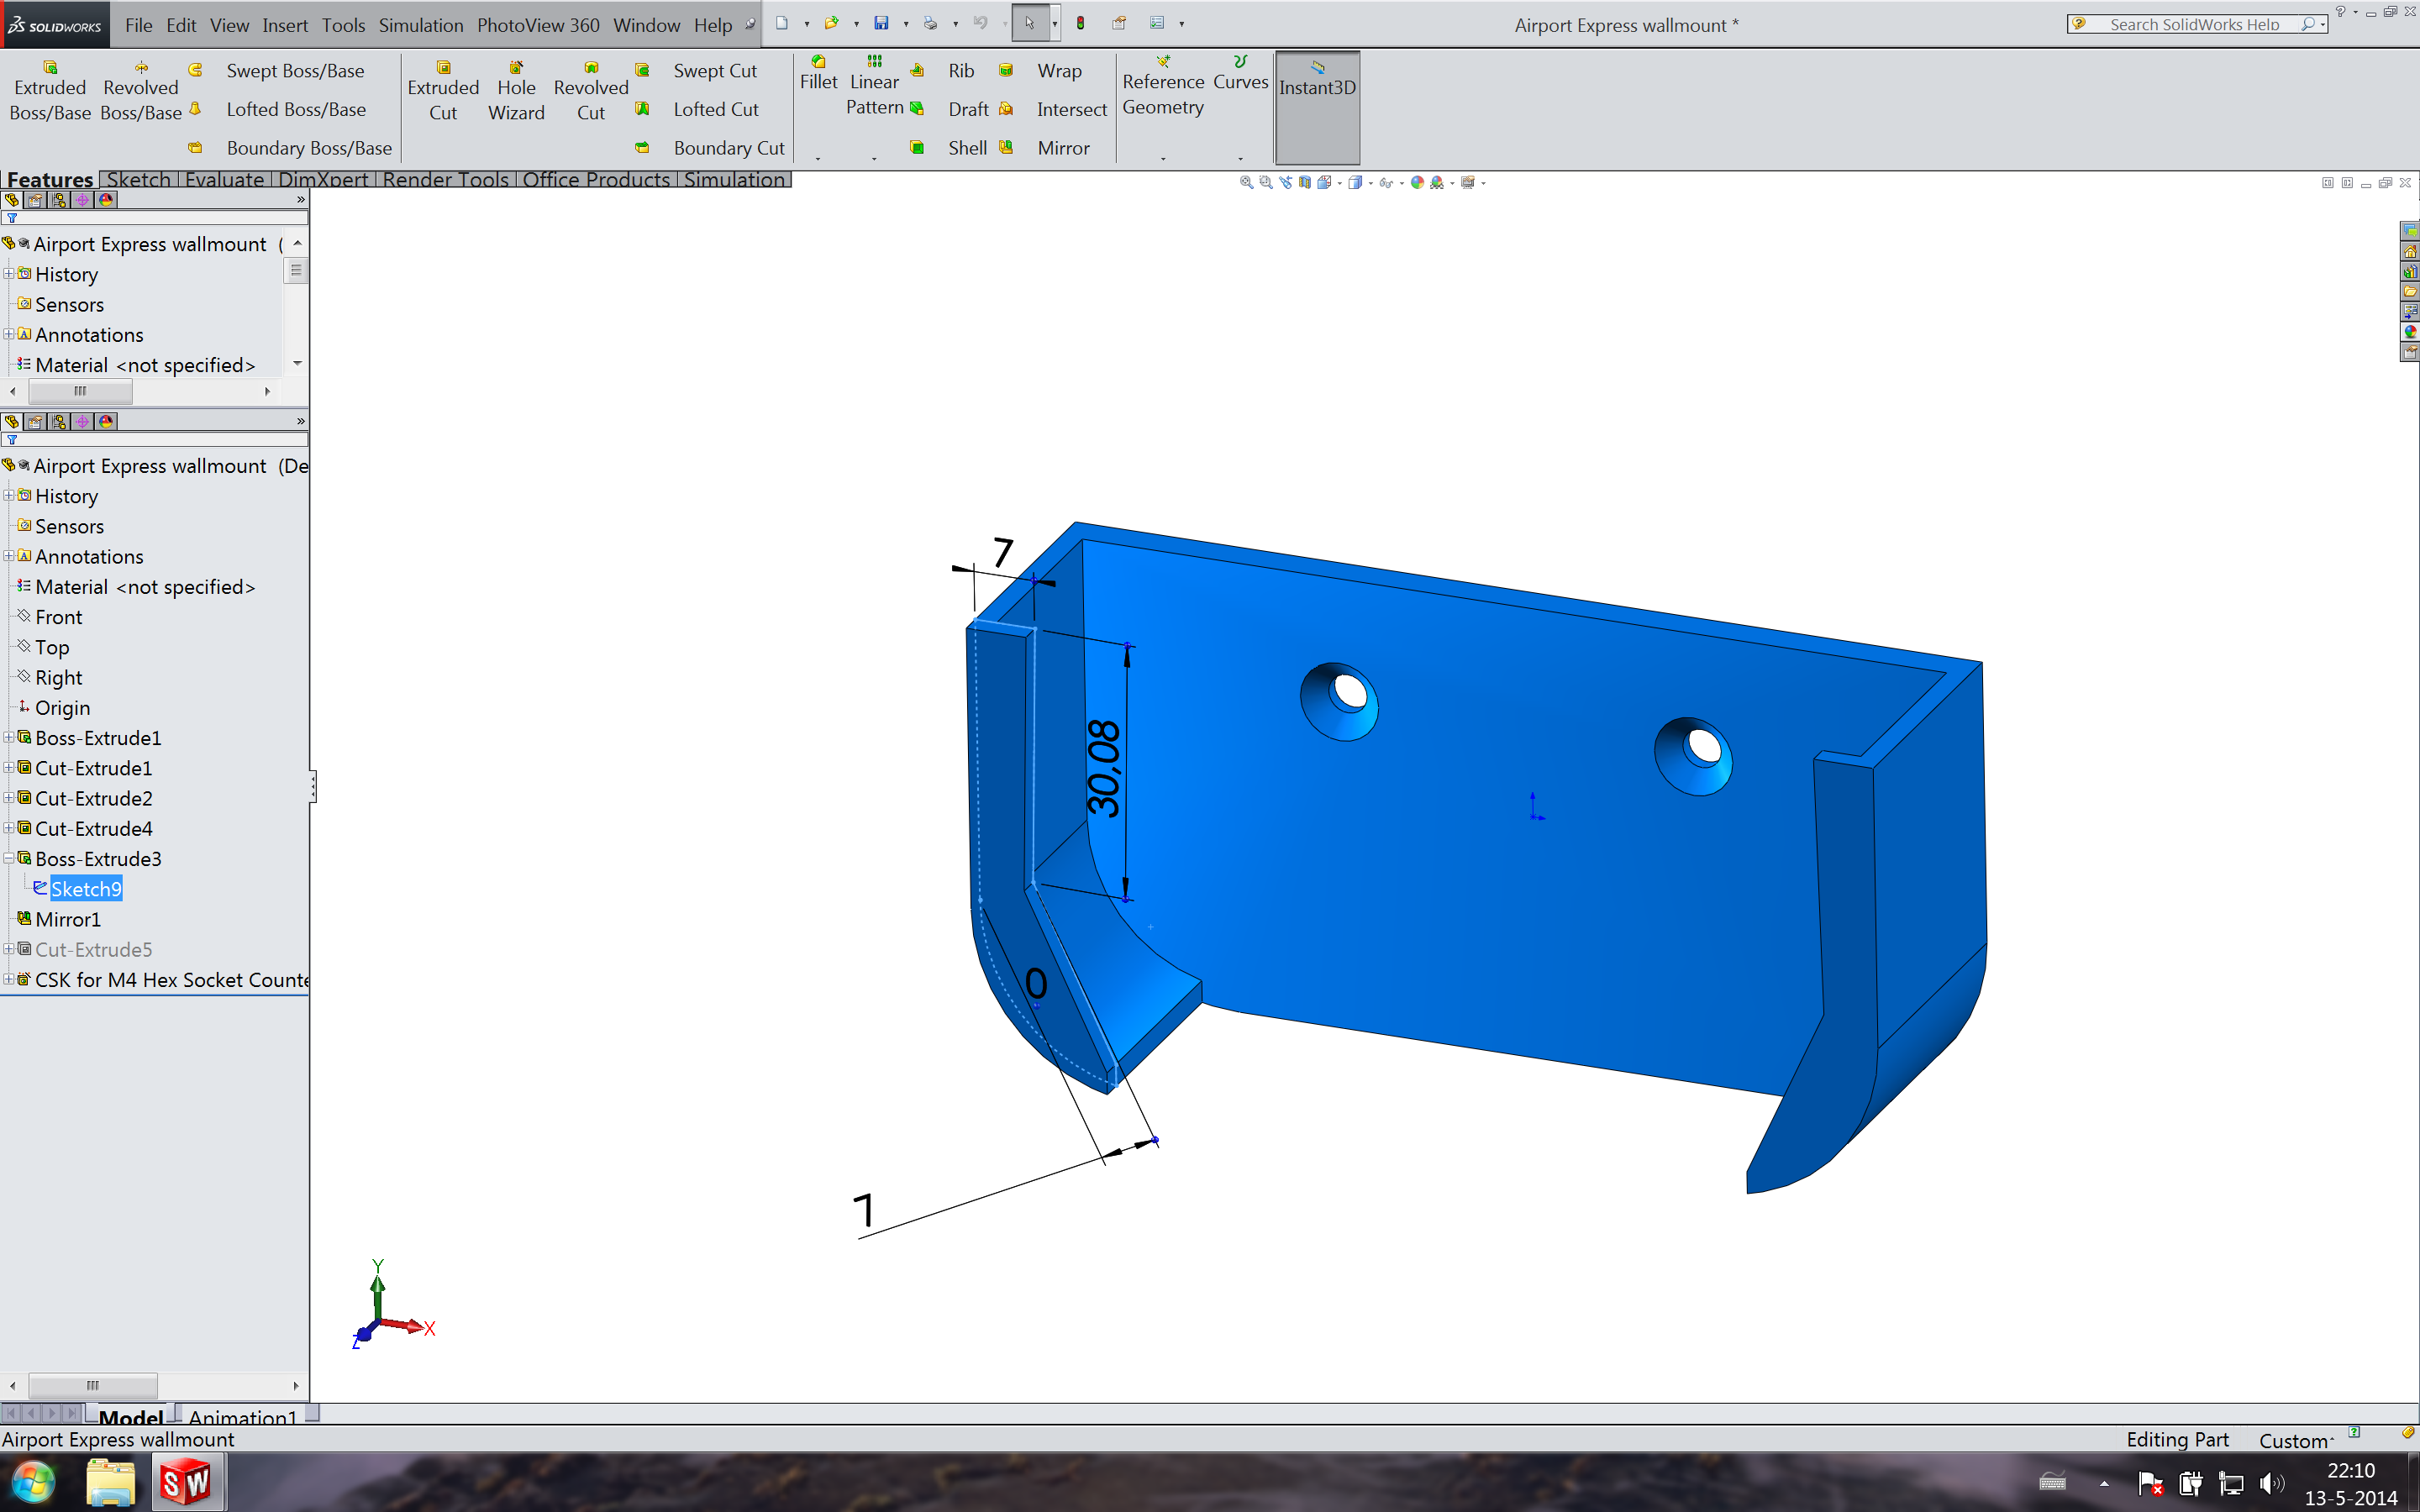The width and height of the screenshot is (2420, 1512).
Task: Select the Top plane in tree
Action: click(52, 647)
